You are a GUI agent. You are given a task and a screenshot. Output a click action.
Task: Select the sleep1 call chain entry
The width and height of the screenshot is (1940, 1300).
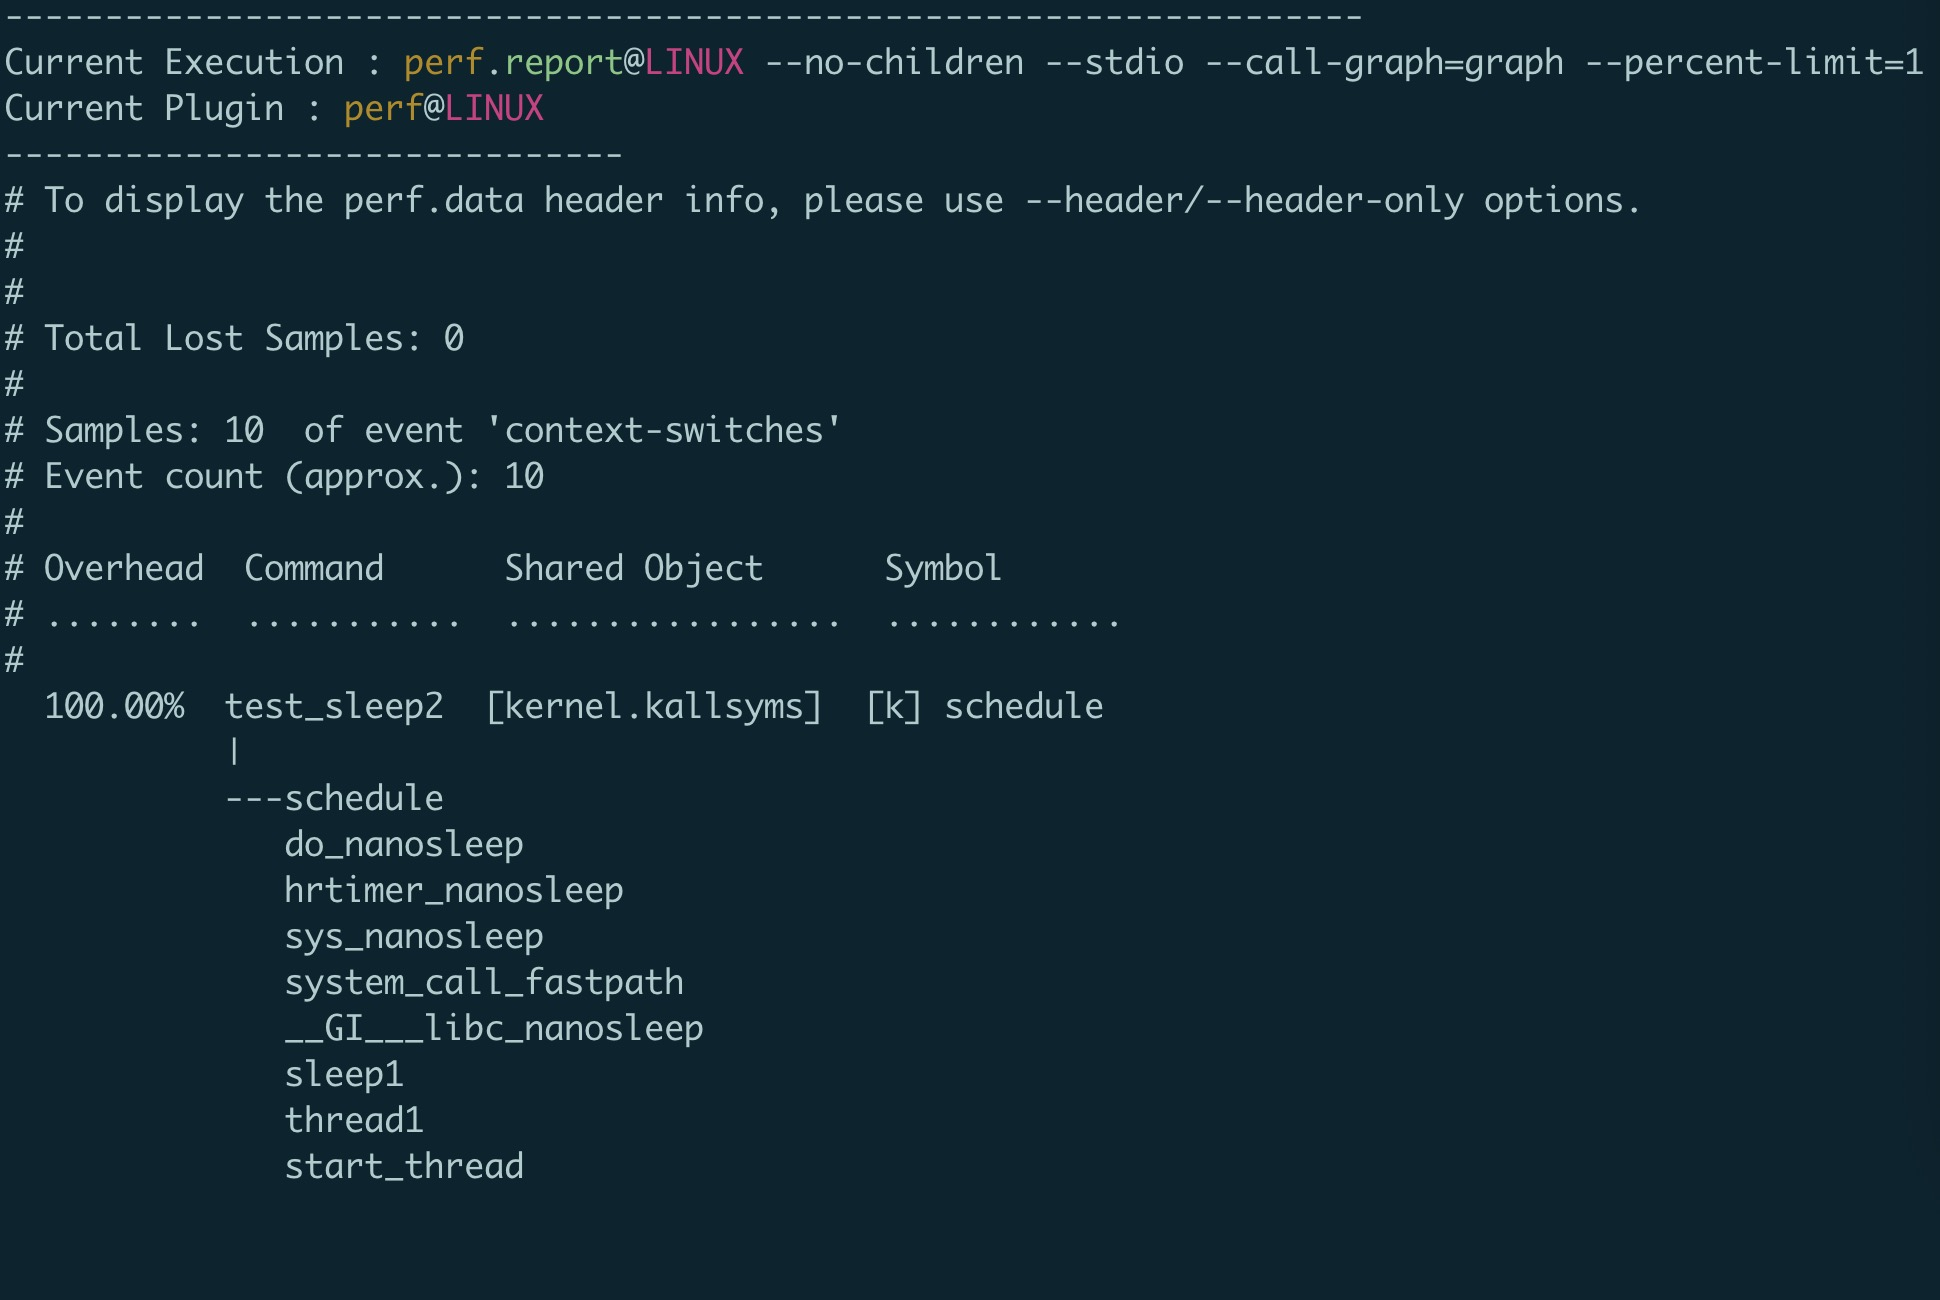coord(344,1074)
